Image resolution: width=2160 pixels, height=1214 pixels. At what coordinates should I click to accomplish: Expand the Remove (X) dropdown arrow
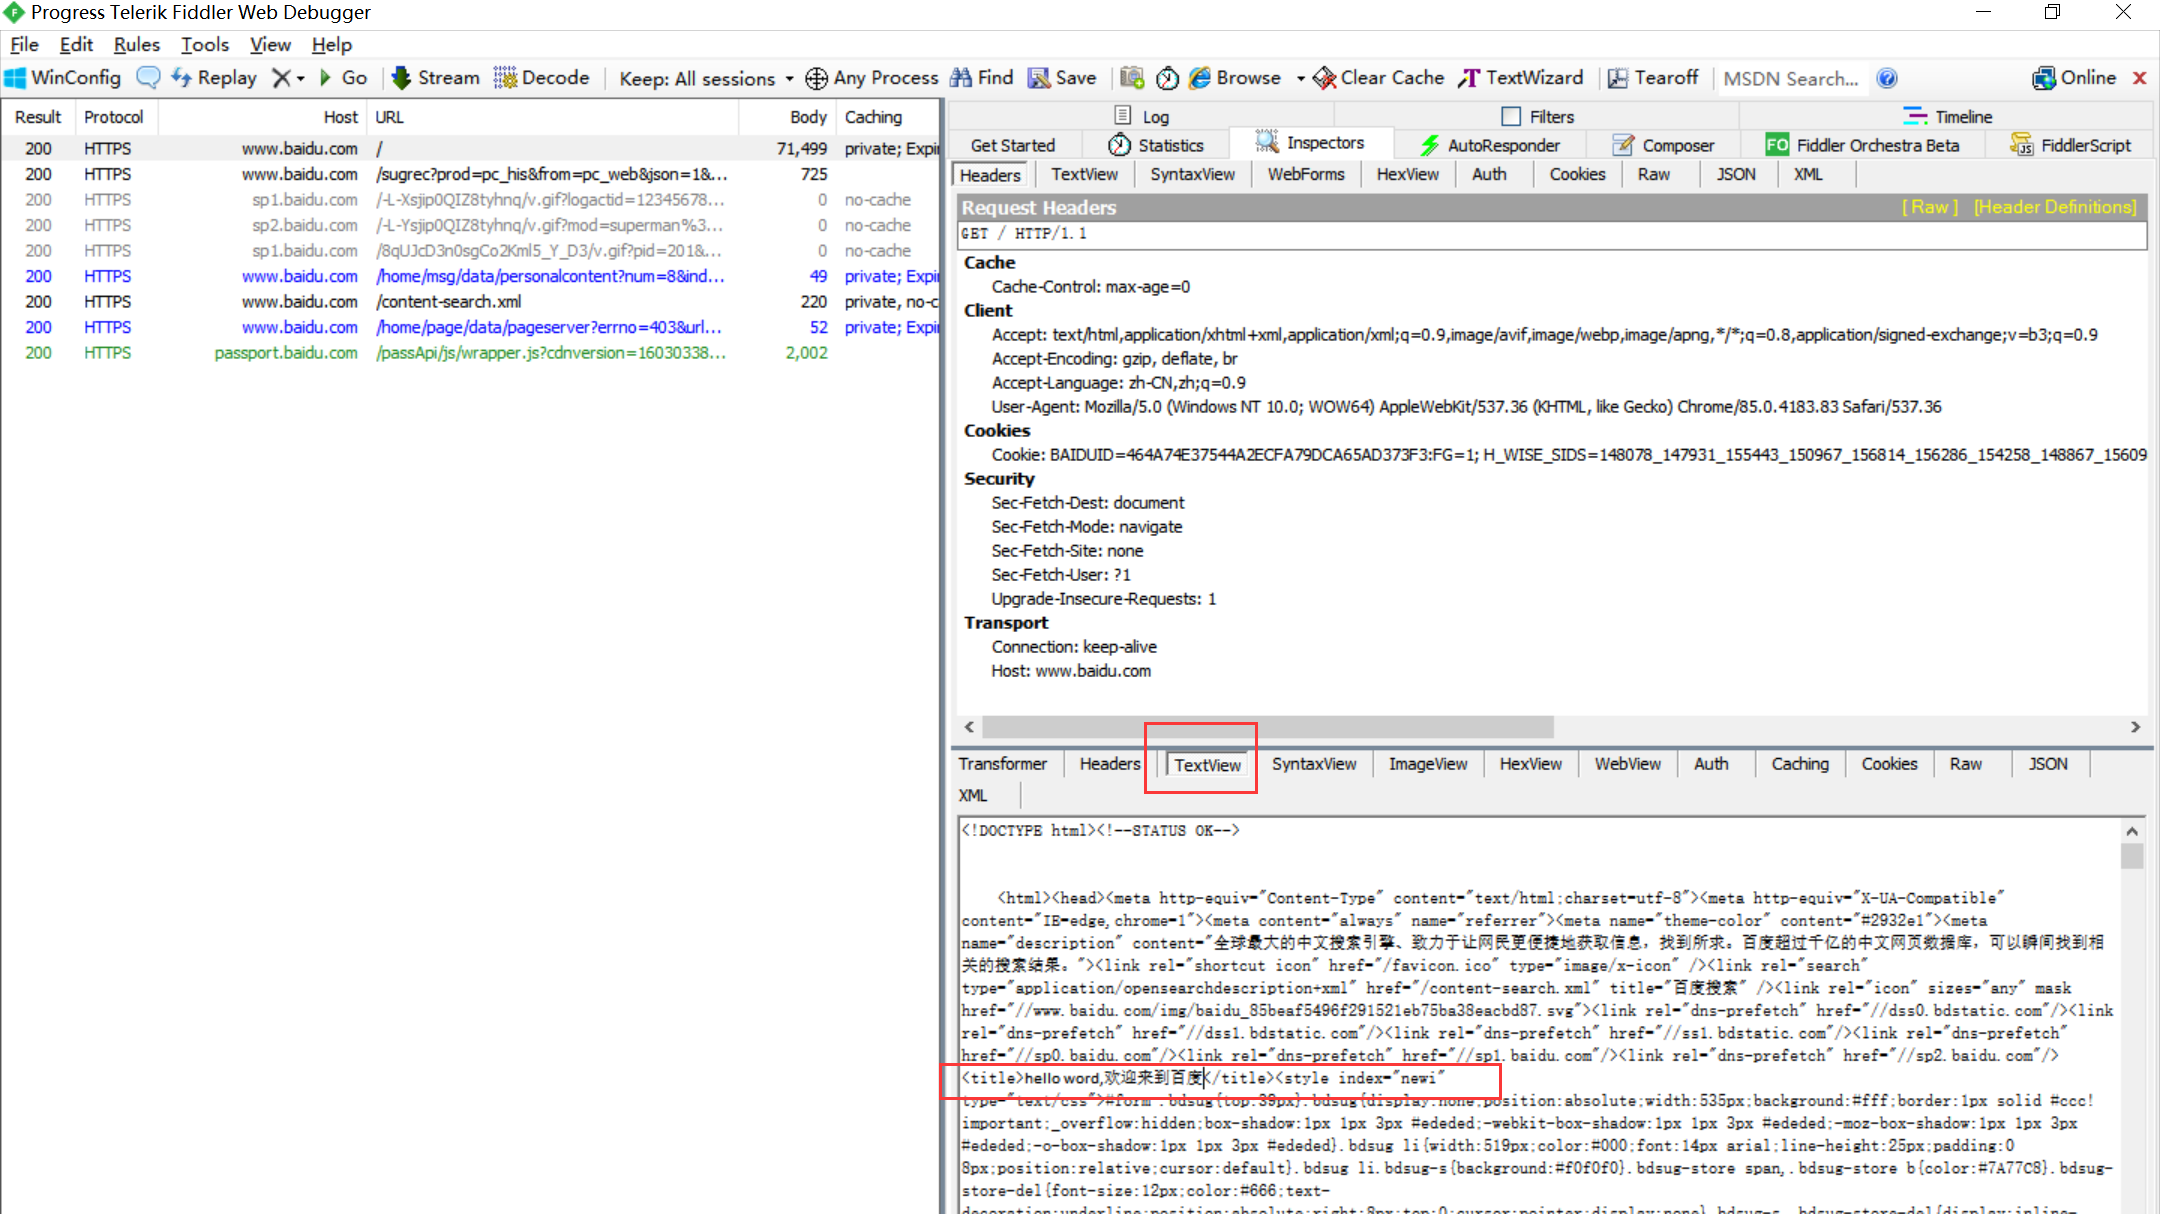300,78
